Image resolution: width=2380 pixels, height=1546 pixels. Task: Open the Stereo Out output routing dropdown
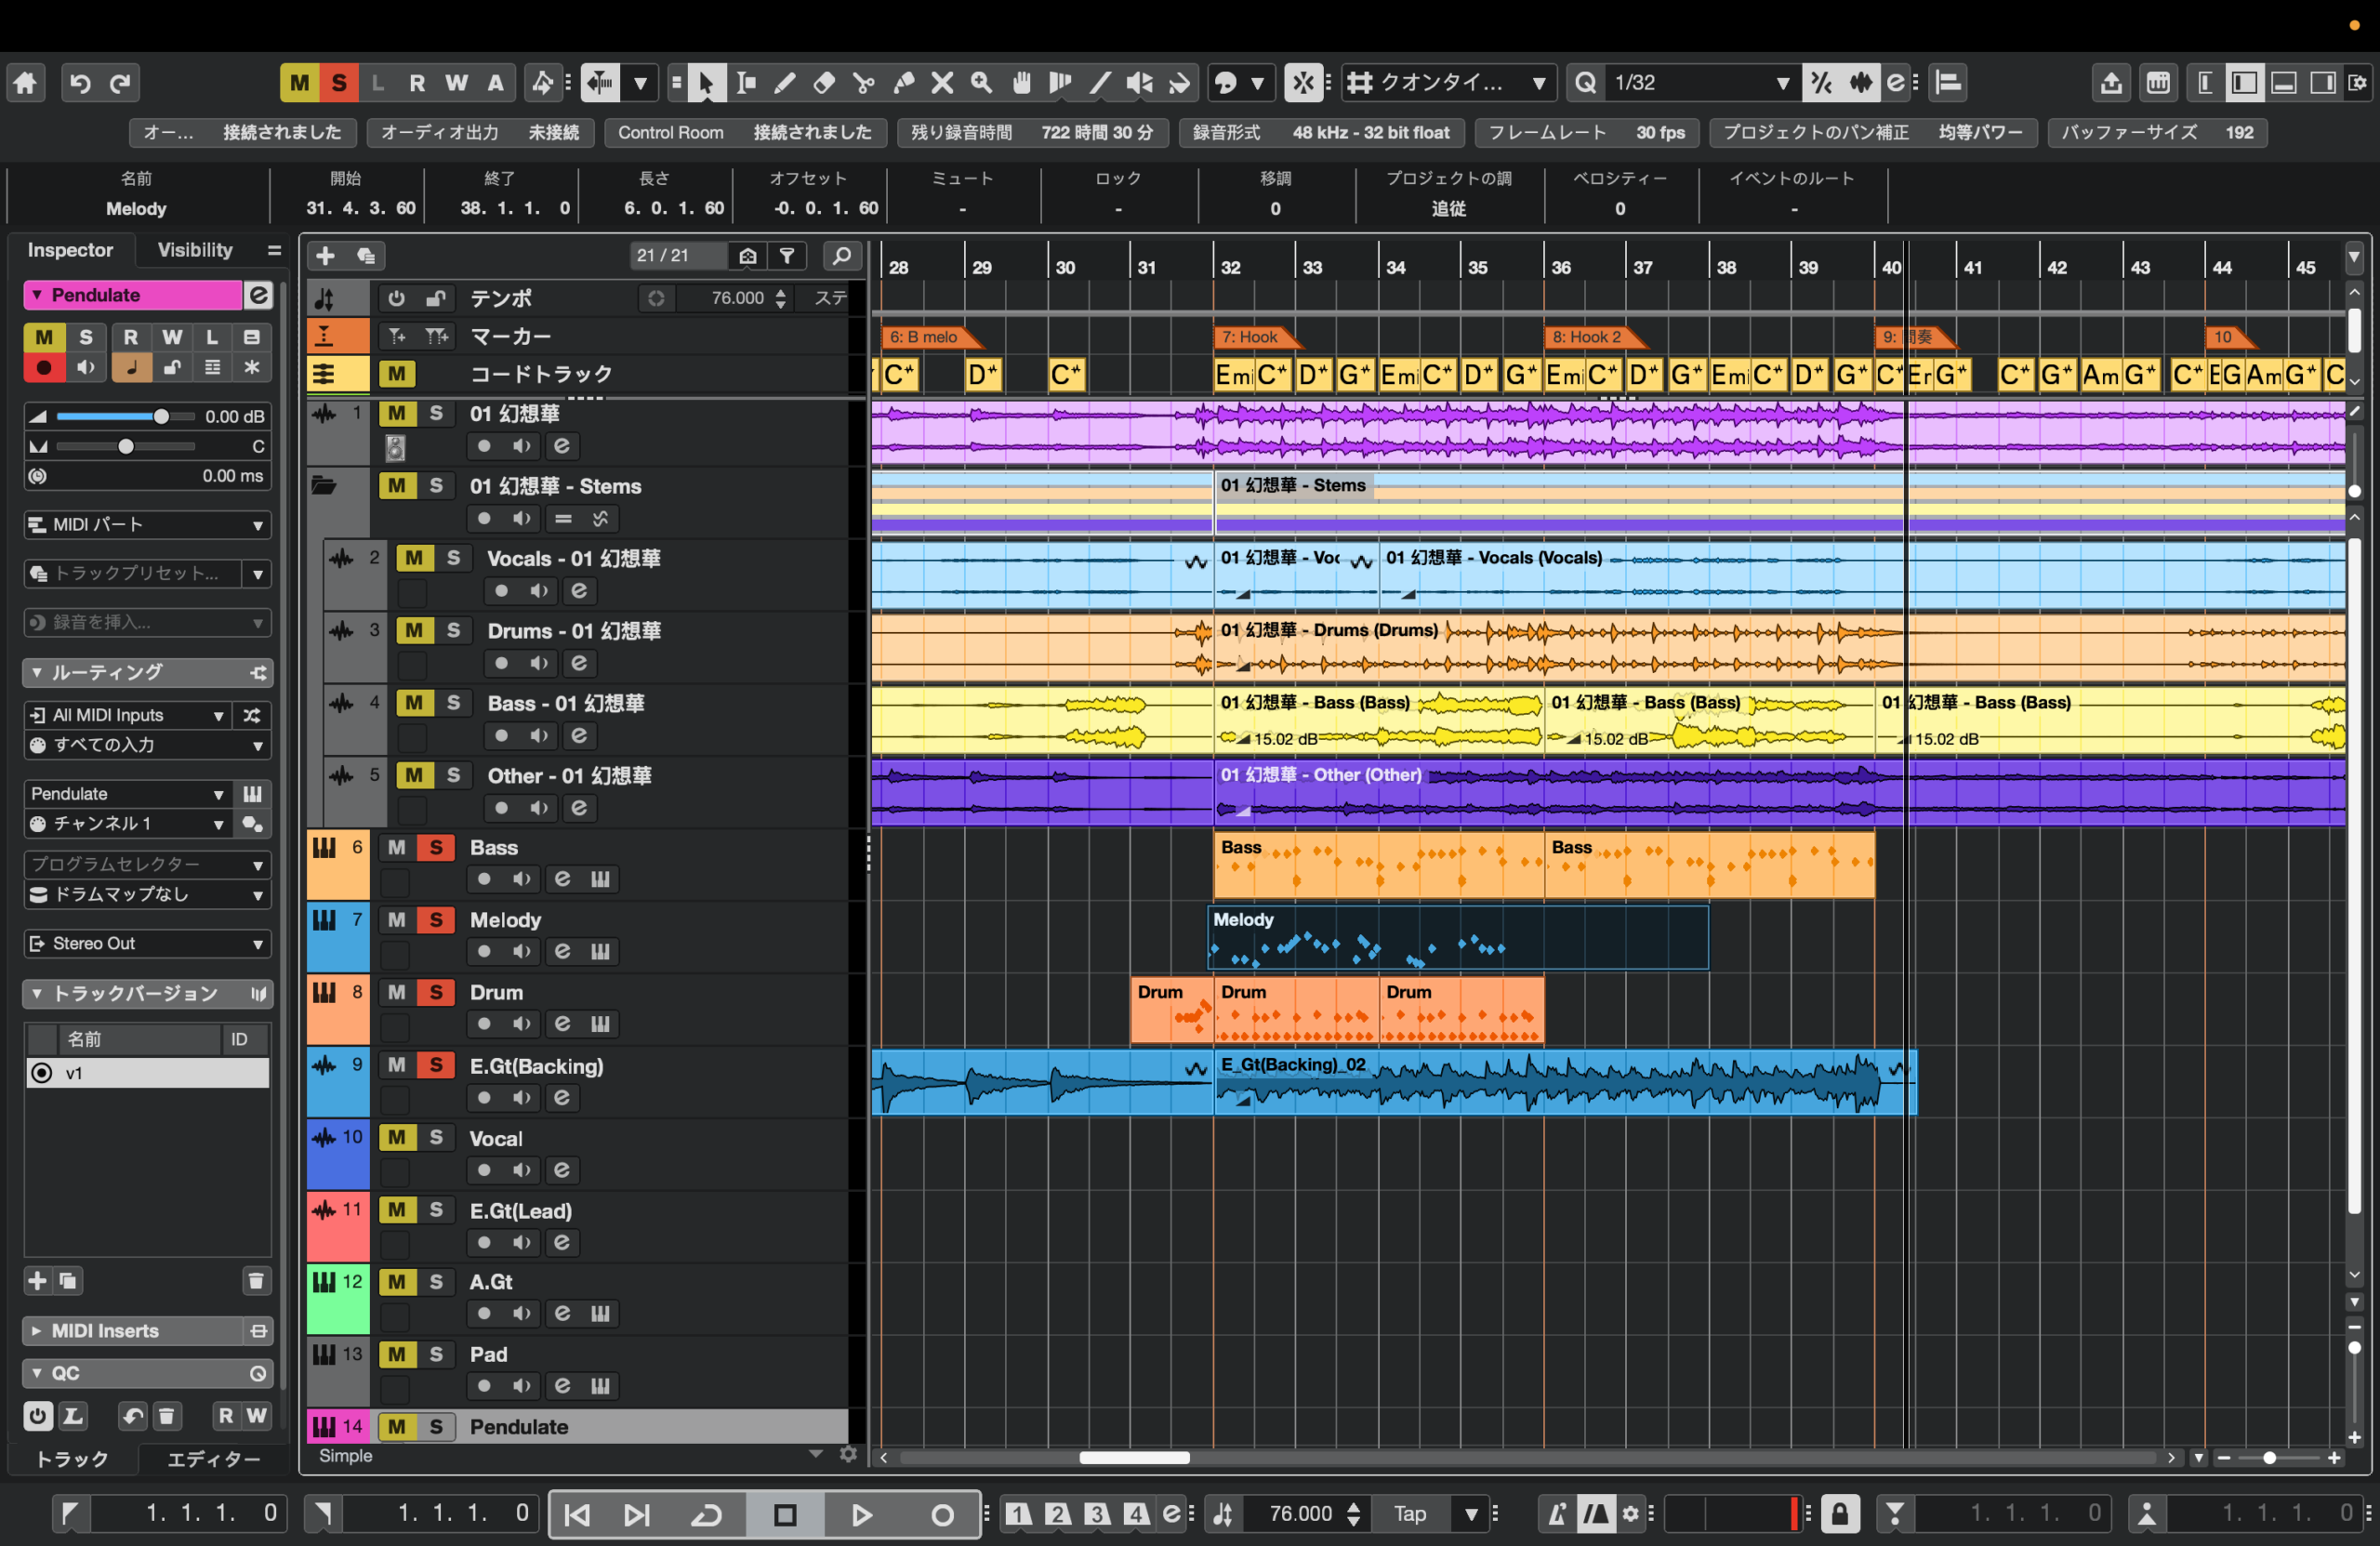click(147, 944)
